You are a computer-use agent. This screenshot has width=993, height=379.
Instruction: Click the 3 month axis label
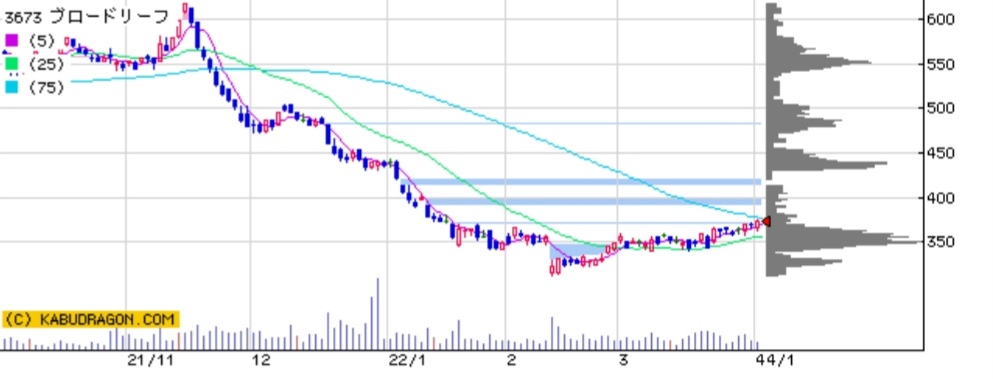[624, 361]
